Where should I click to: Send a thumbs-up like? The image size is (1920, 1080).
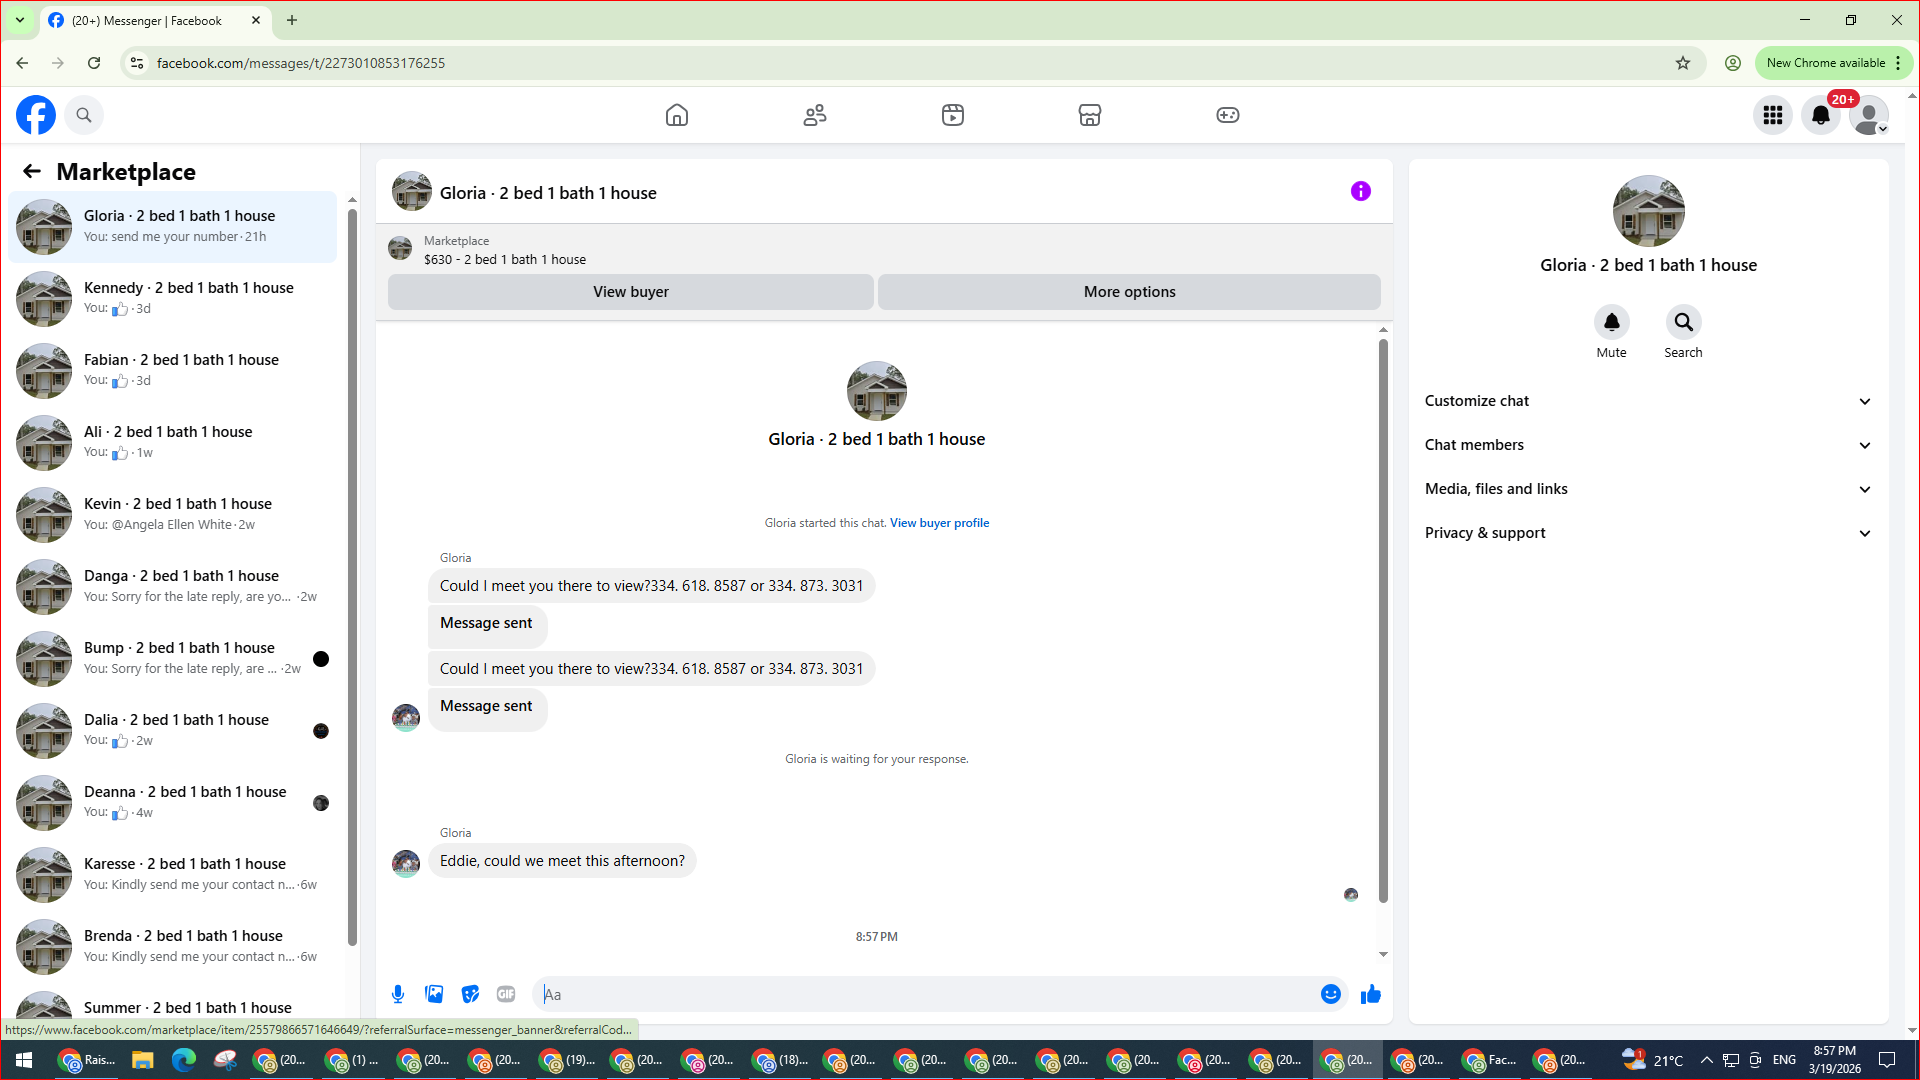pyautogui.click(x=1370, y=994)
